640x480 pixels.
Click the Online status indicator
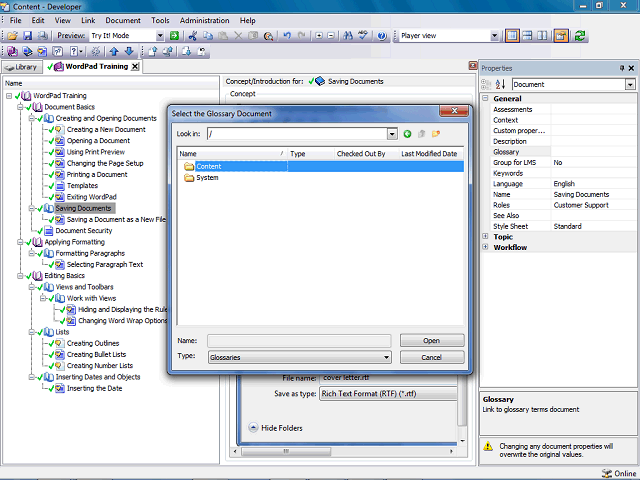pyautogui.click(x=619, y=473)
